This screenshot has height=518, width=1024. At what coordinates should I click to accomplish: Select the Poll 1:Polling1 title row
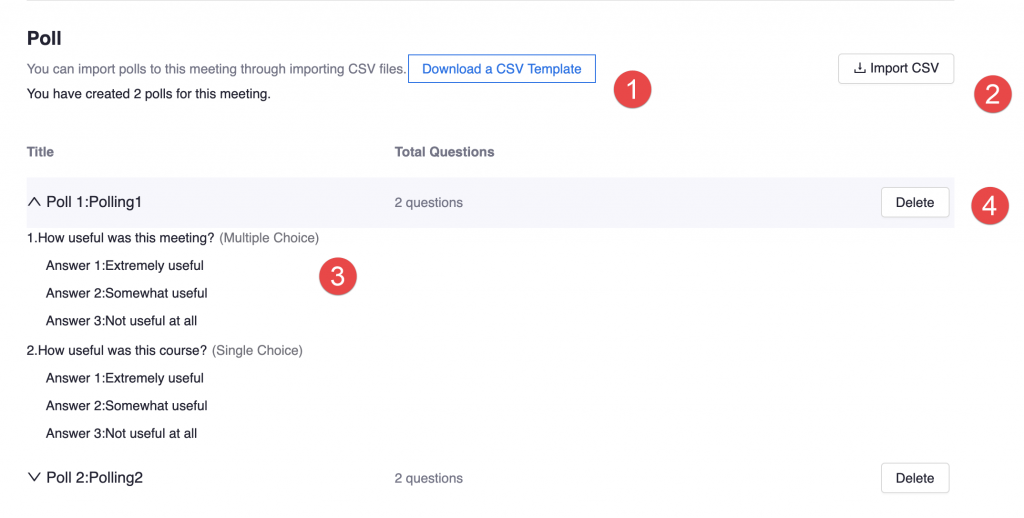[x=490, y=202]
